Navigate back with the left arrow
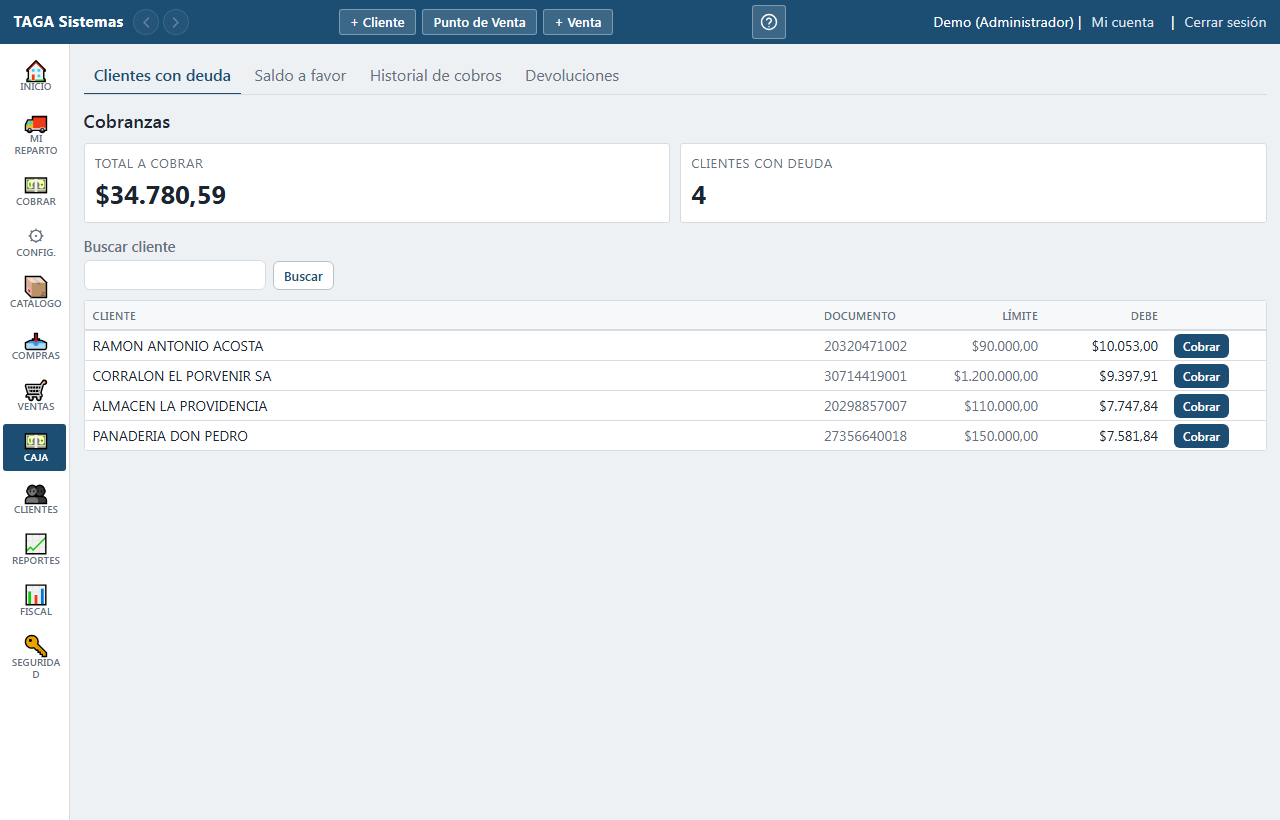Viewport: 1280px width, 820px height. point(146,22)
